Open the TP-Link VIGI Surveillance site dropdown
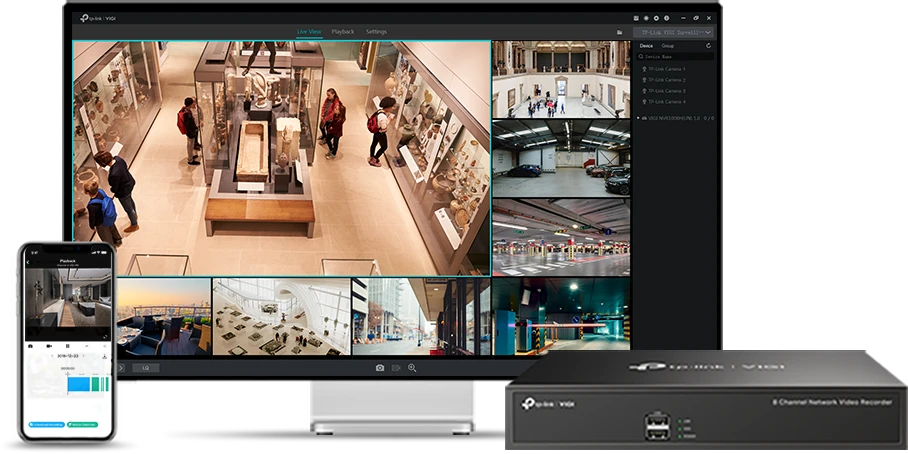 tap(673, 32)
